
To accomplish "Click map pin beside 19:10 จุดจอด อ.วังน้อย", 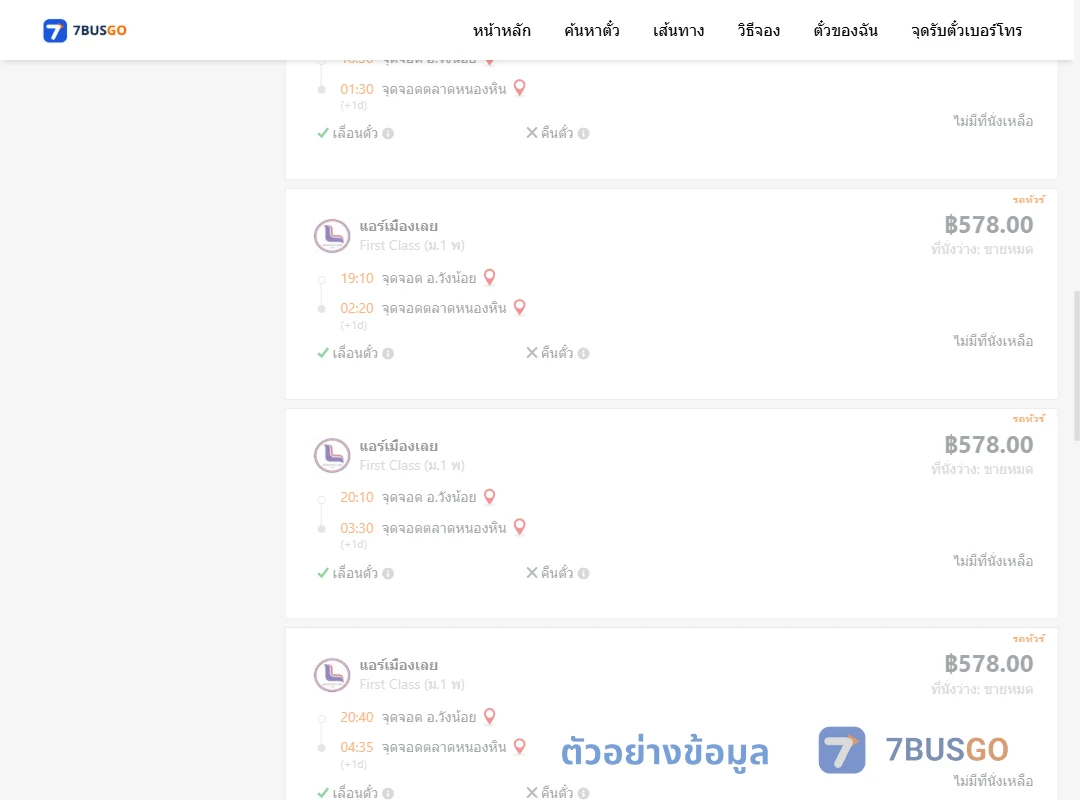I will pyautogui.click(x=490, y=277).
